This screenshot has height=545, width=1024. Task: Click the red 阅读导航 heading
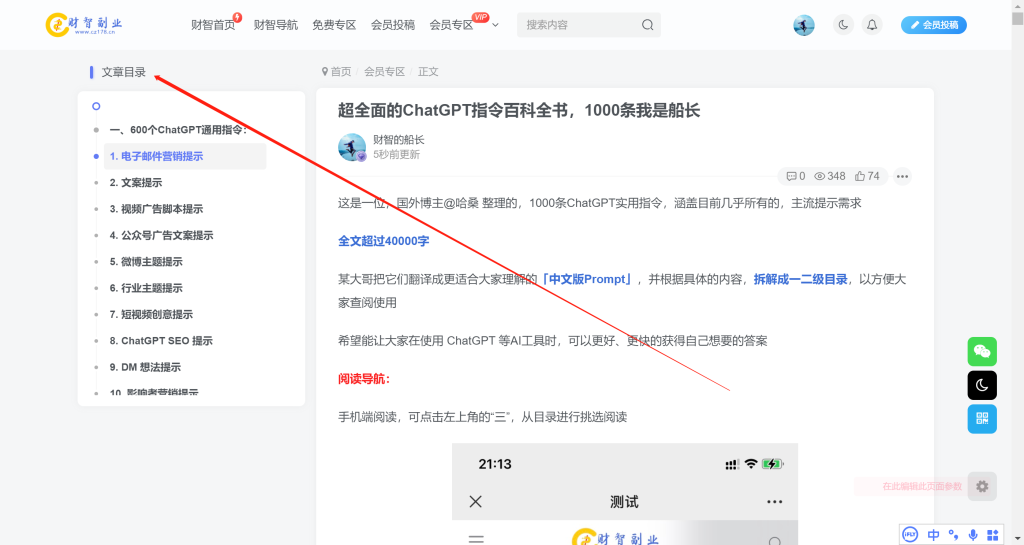tap(364, 379)
